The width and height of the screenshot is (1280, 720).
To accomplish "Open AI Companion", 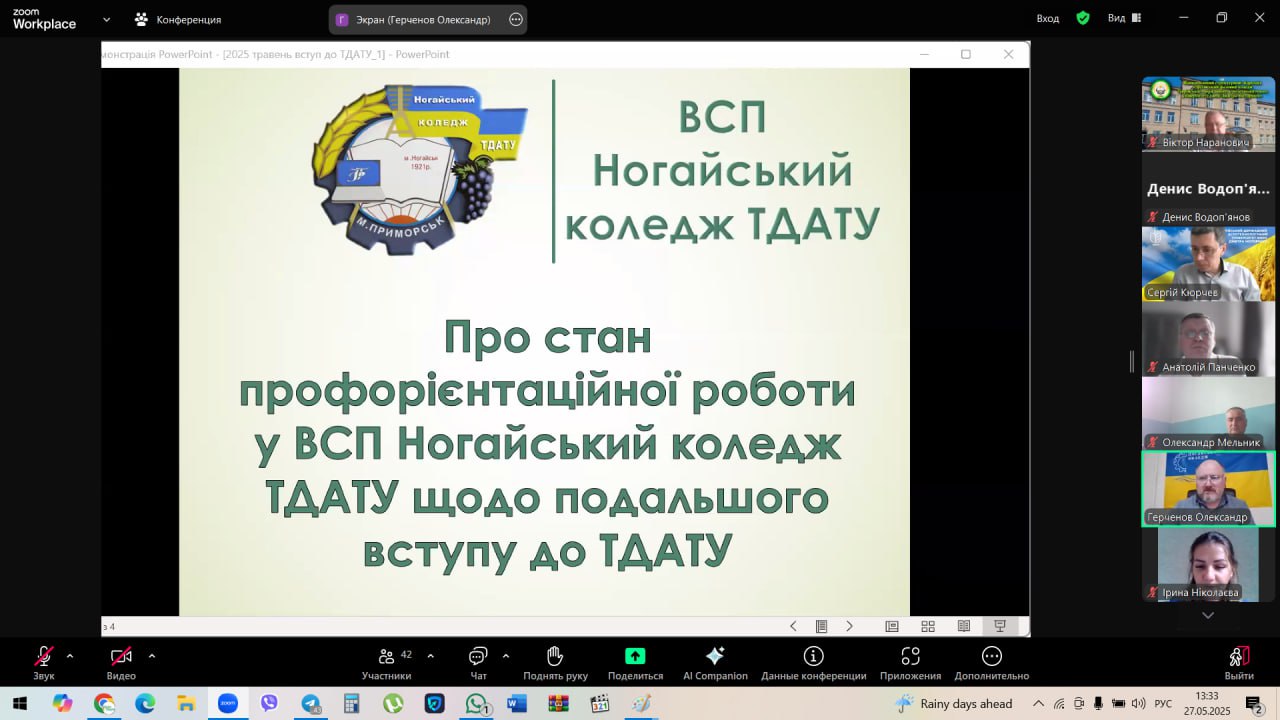I will coord(715,663).
